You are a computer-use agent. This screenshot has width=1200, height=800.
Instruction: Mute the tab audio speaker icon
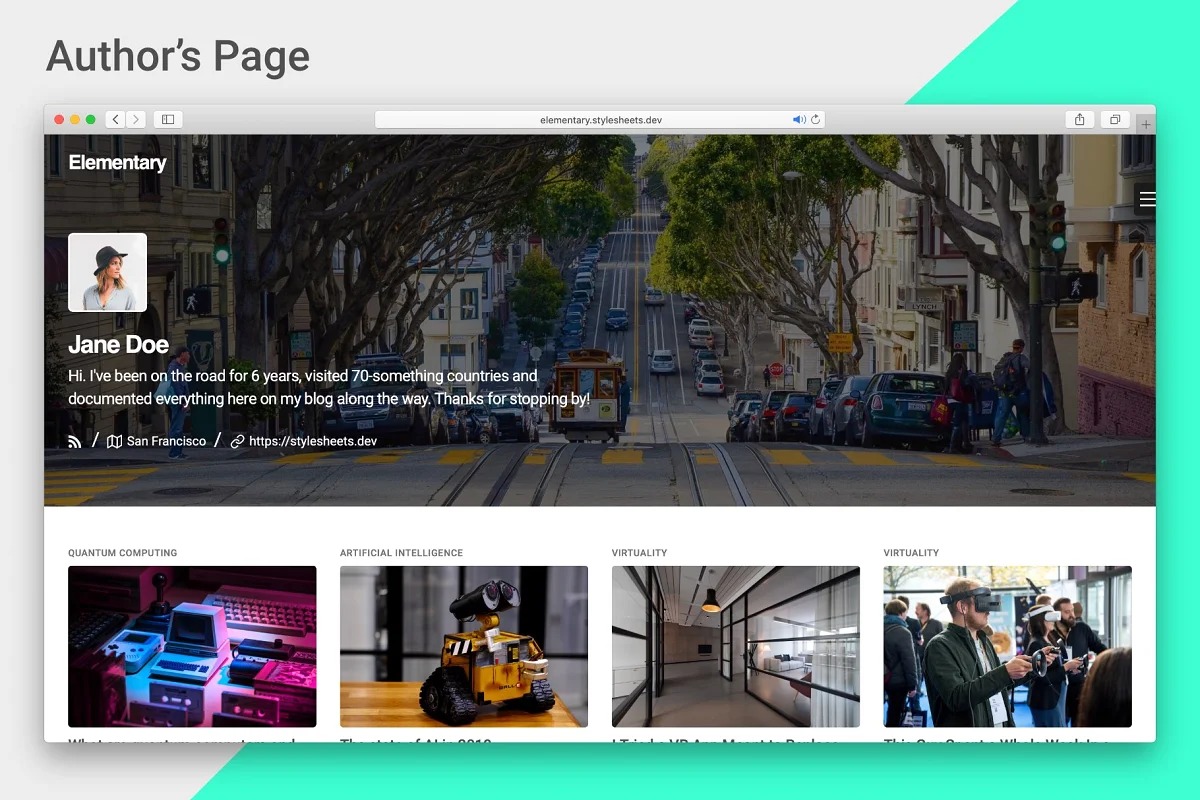(x=798, y=120)
